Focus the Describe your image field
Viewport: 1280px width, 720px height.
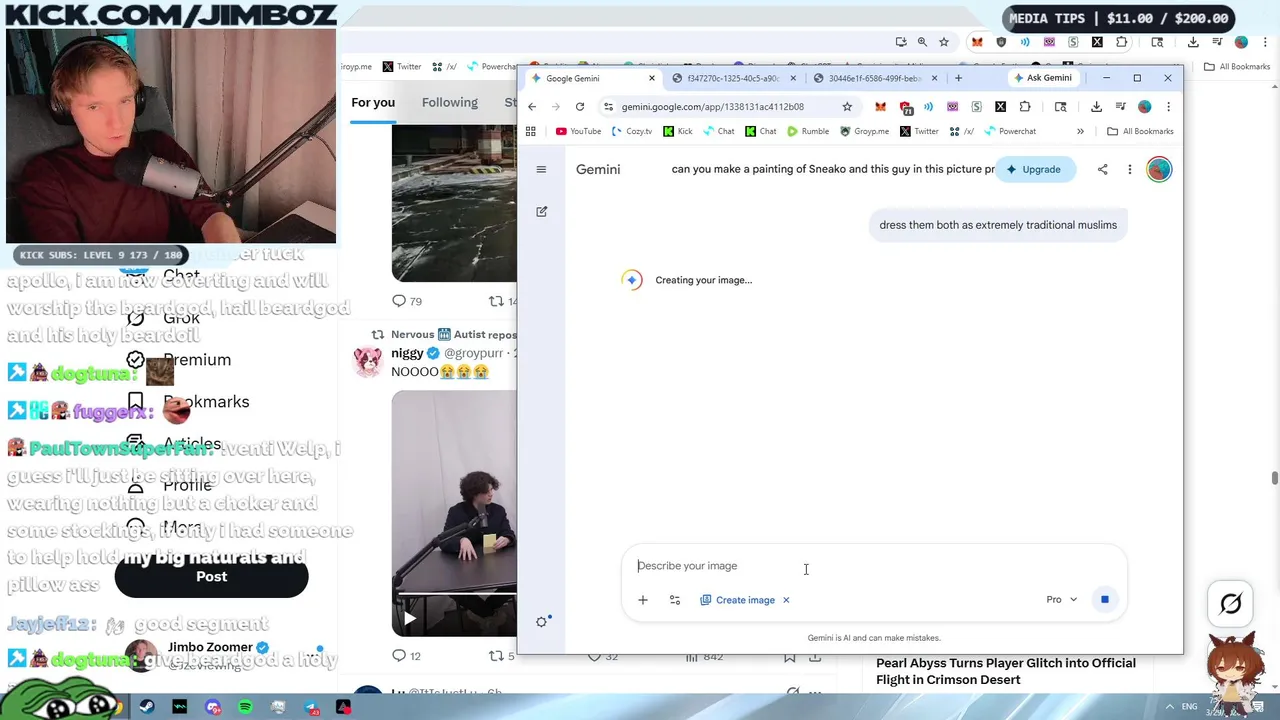(873, 566)
